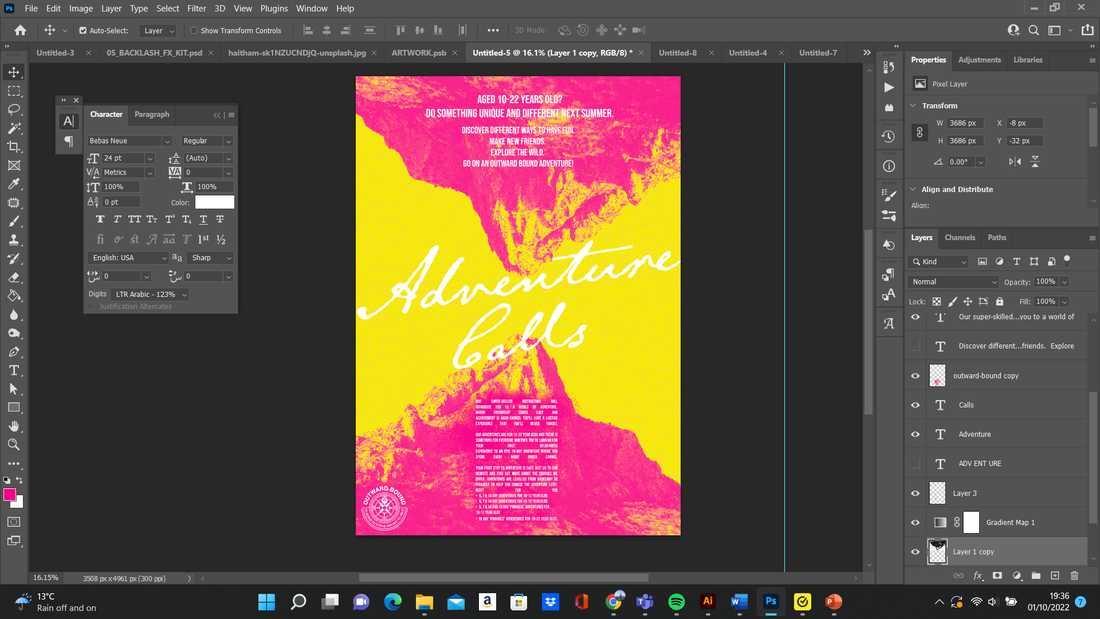Apply Underline text style
Image resolution: width=1100 pixels, height=619 pixels.
coord(203,220)
